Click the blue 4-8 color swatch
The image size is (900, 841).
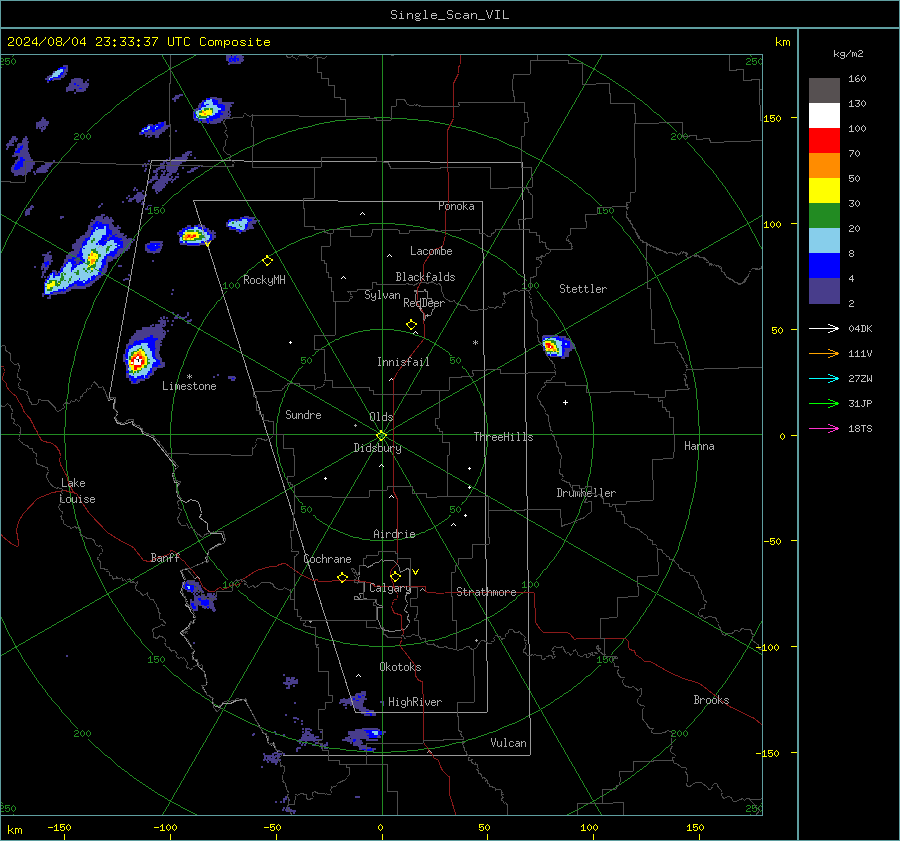pos(824,266)
